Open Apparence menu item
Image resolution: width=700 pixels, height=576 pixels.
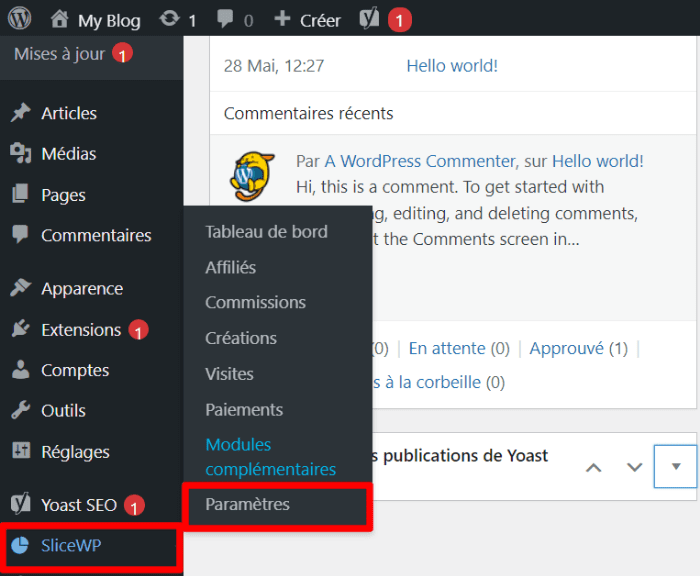pyautogui.click(x=82, y=289)
